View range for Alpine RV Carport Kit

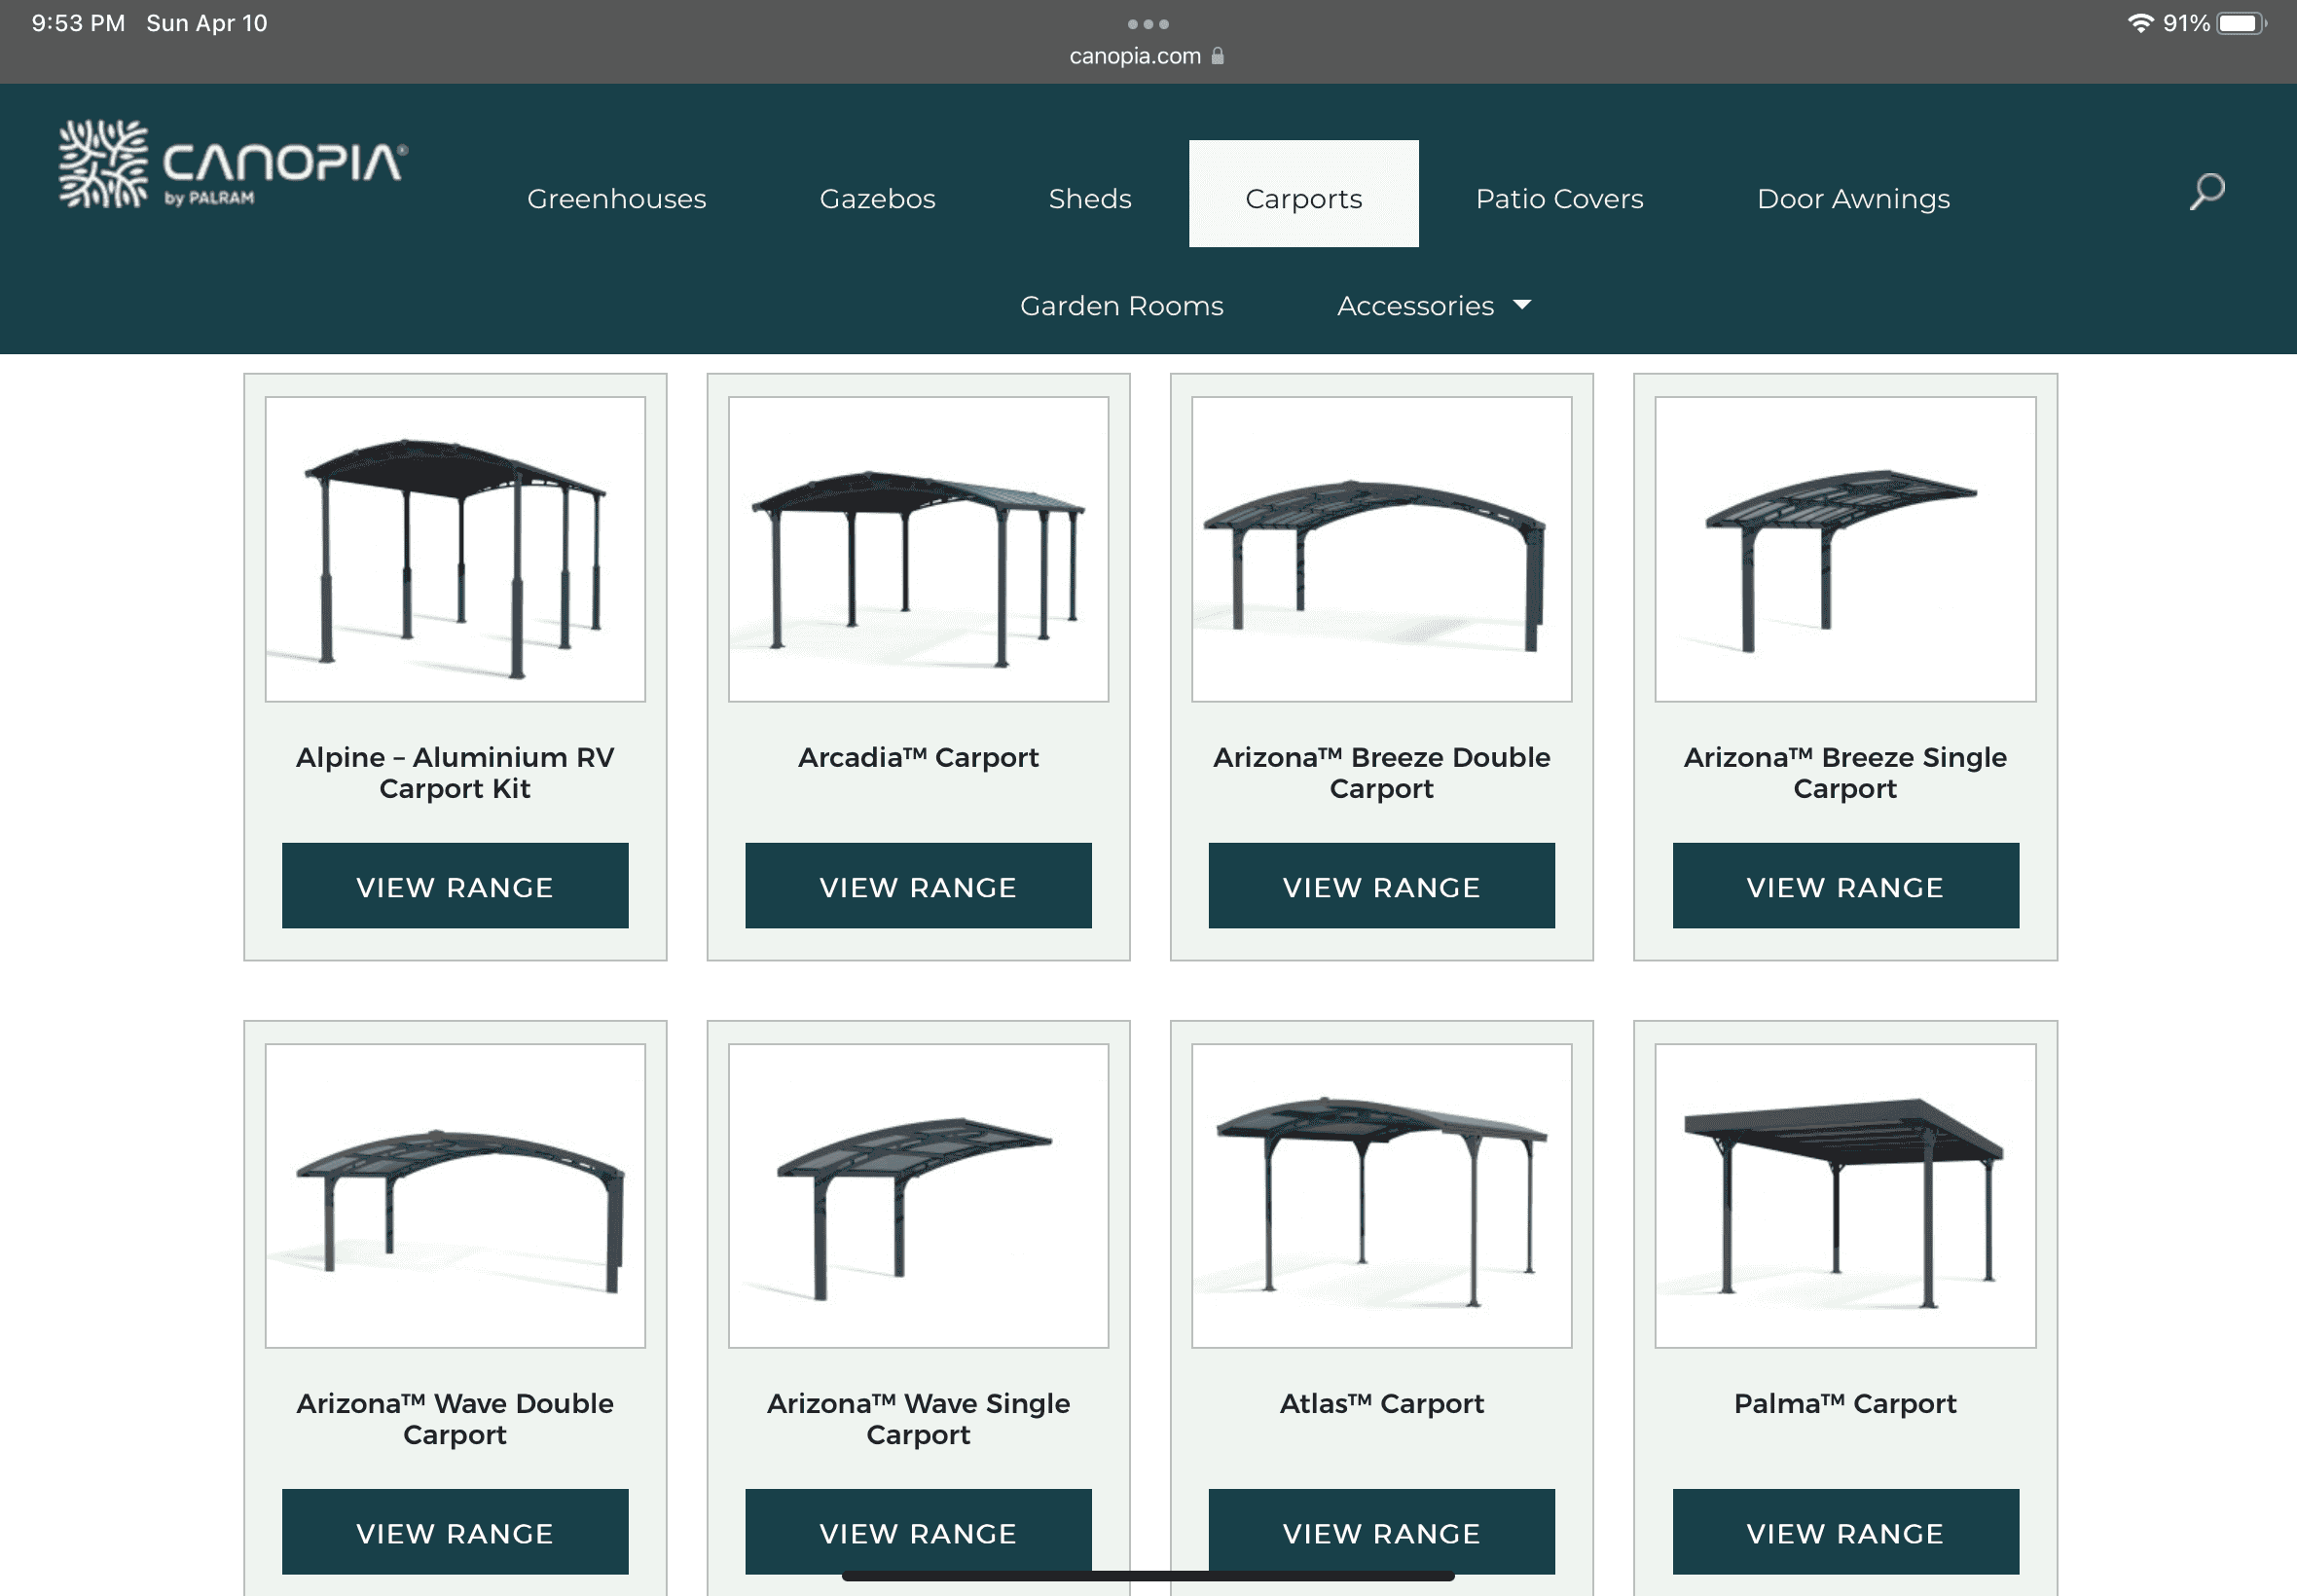tap(455, 886)
